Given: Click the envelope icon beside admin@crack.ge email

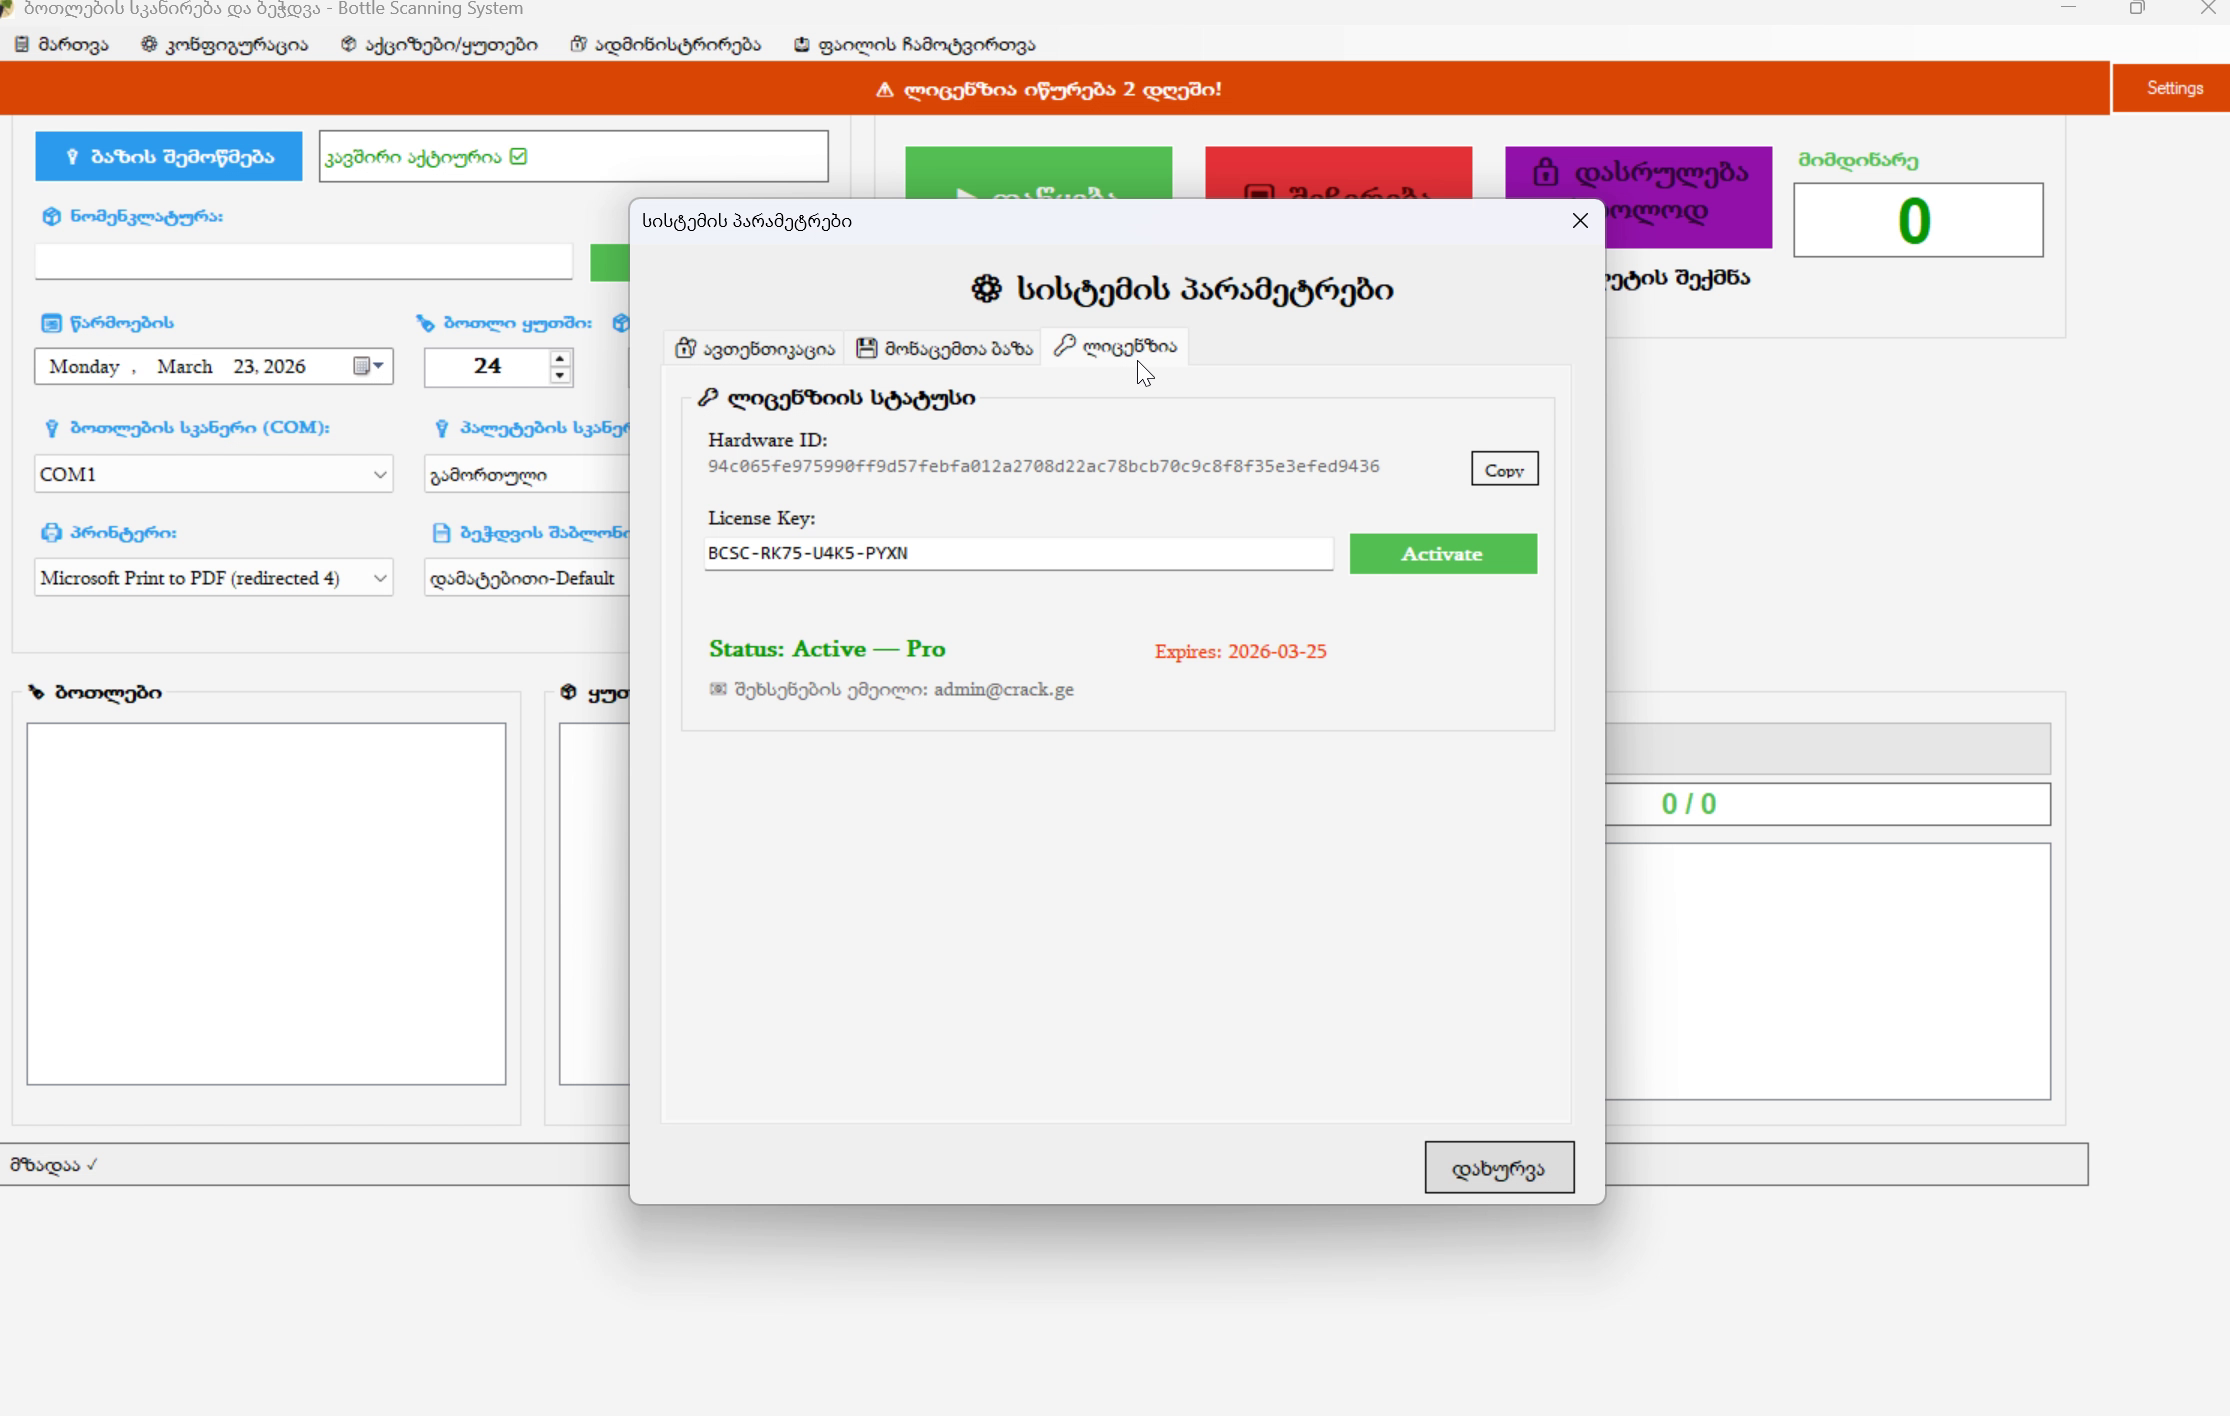Looking at the screenshot, I should coord(716,689).
